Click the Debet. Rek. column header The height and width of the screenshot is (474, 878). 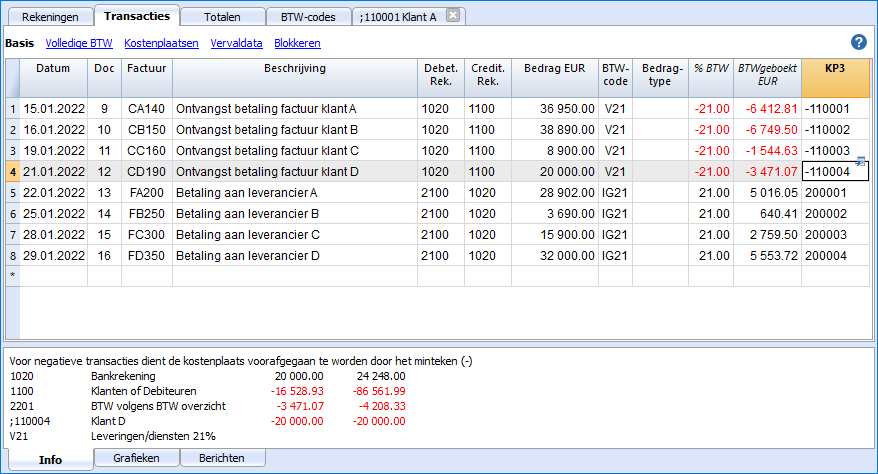click(x=441, y=78)
